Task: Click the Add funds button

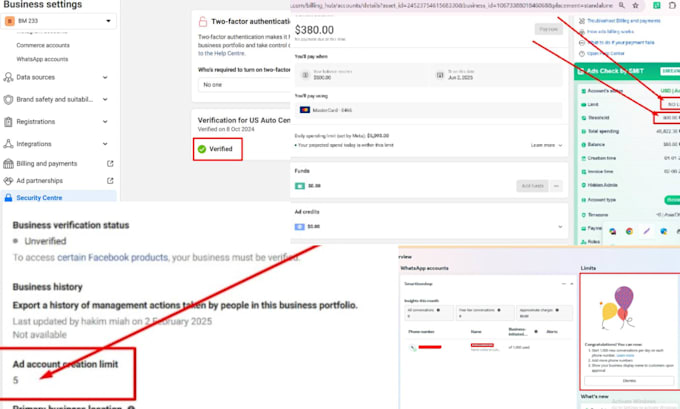Action: (532, 186)
